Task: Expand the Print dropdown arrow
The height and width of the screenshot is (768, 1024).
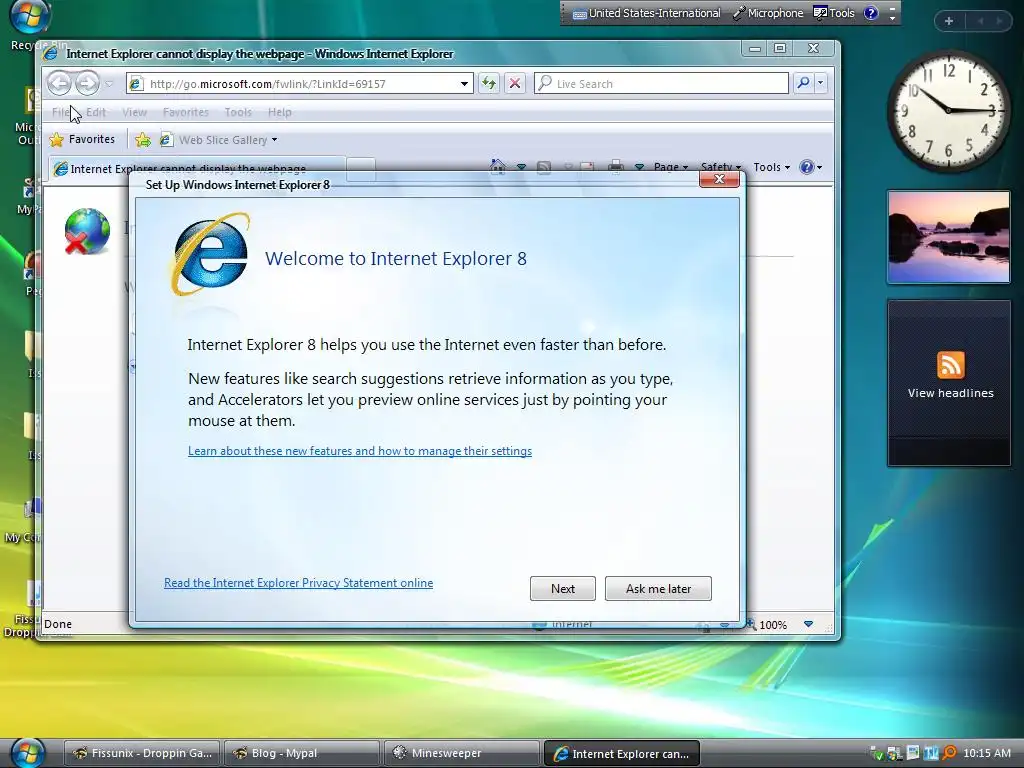Action: 639,167
